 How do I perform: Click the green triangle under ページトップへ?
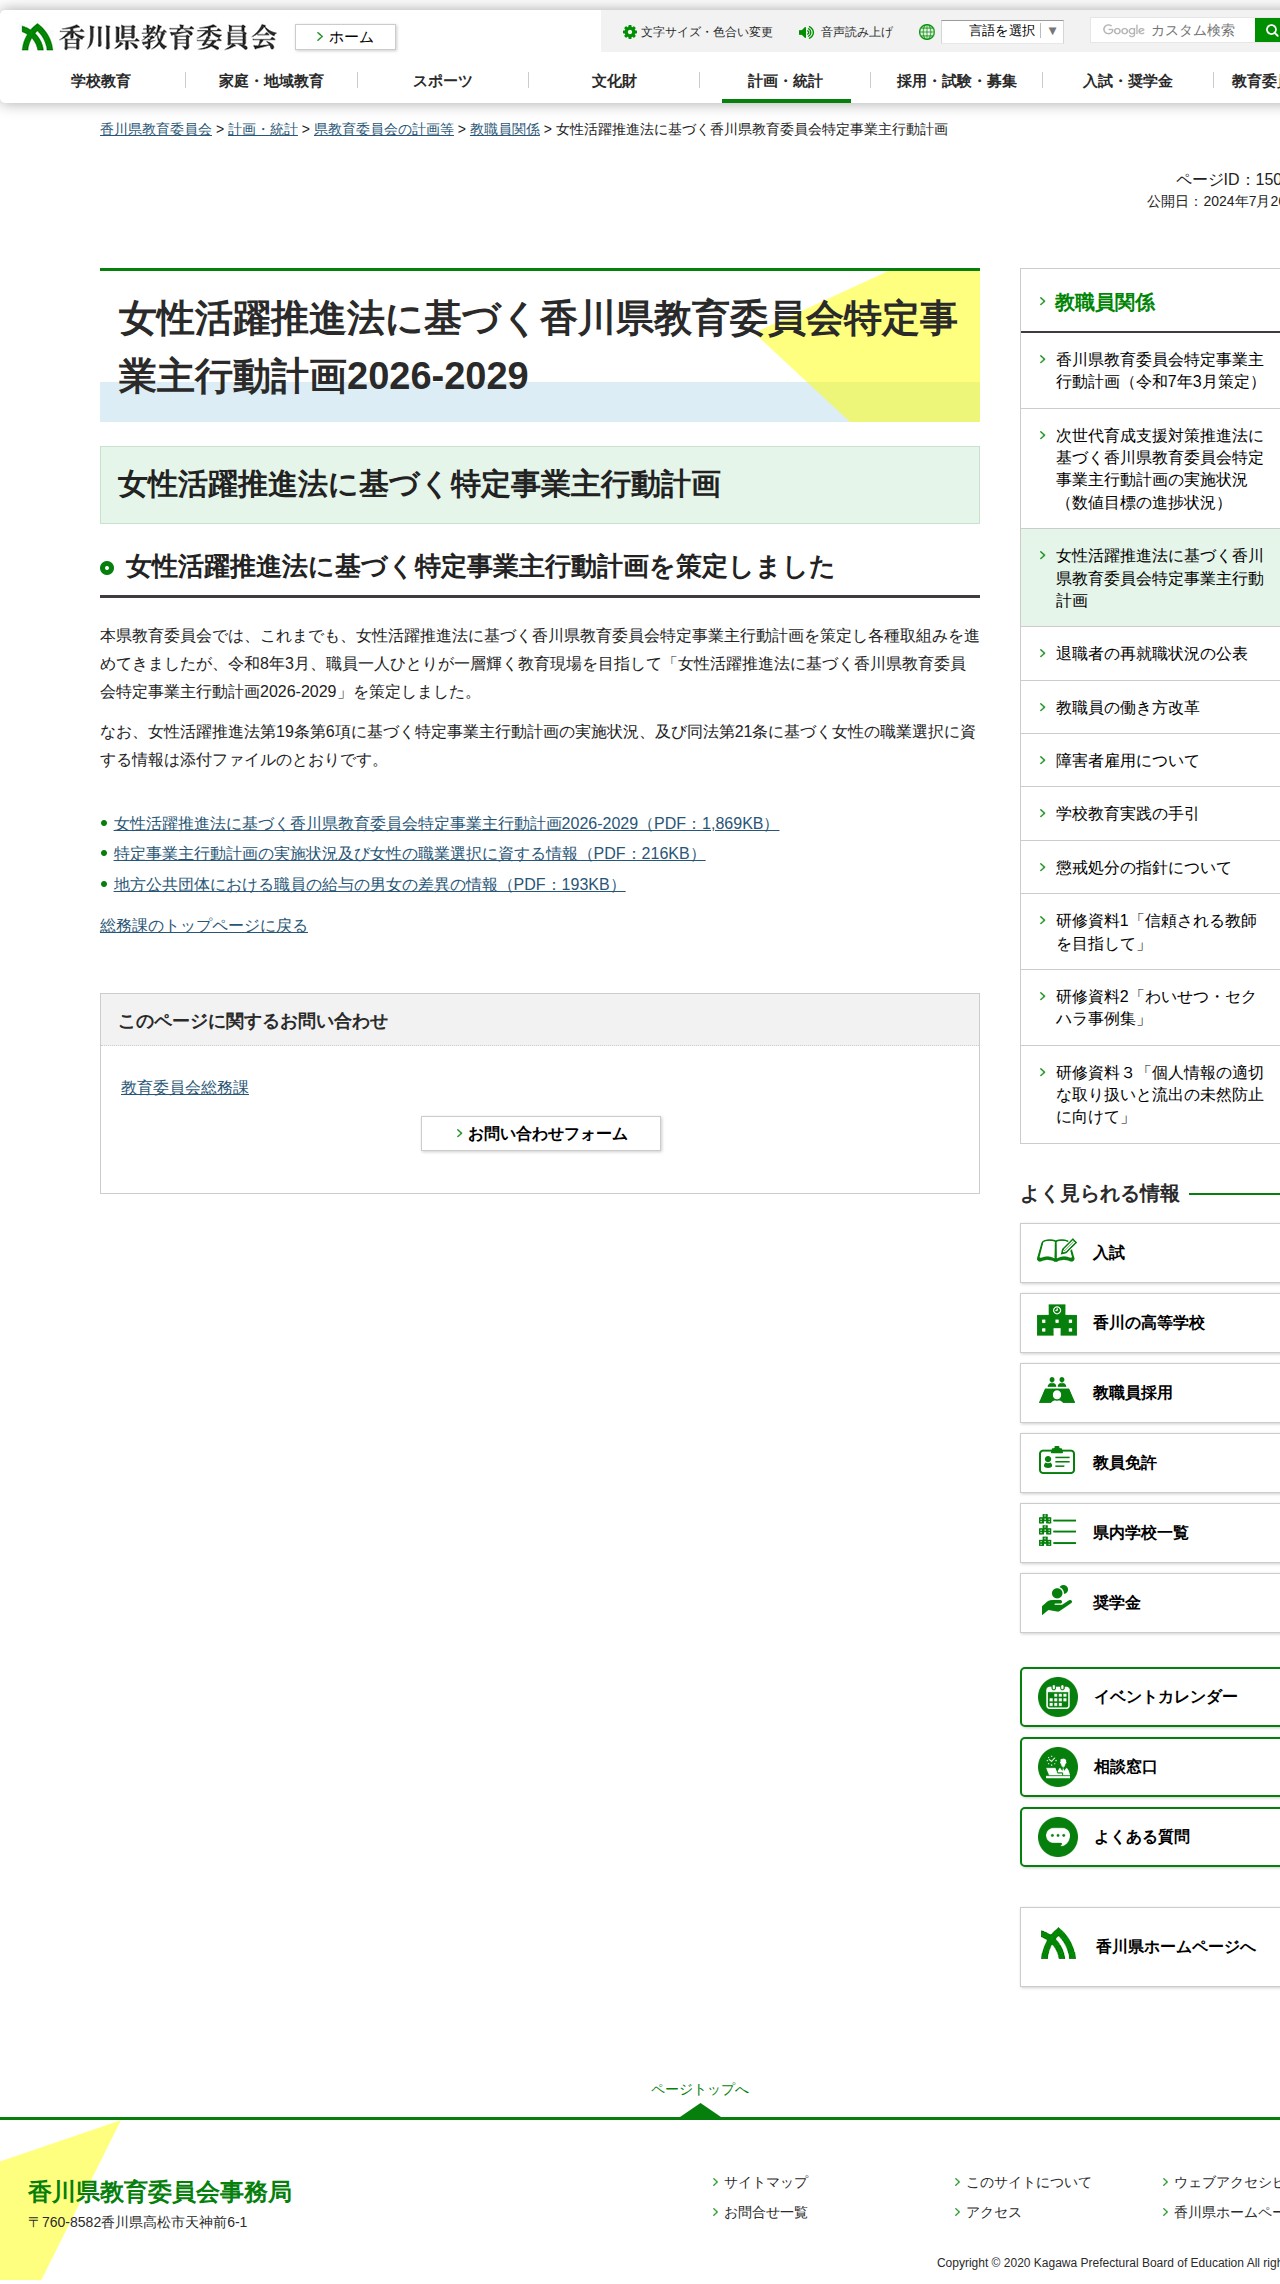700,2110
